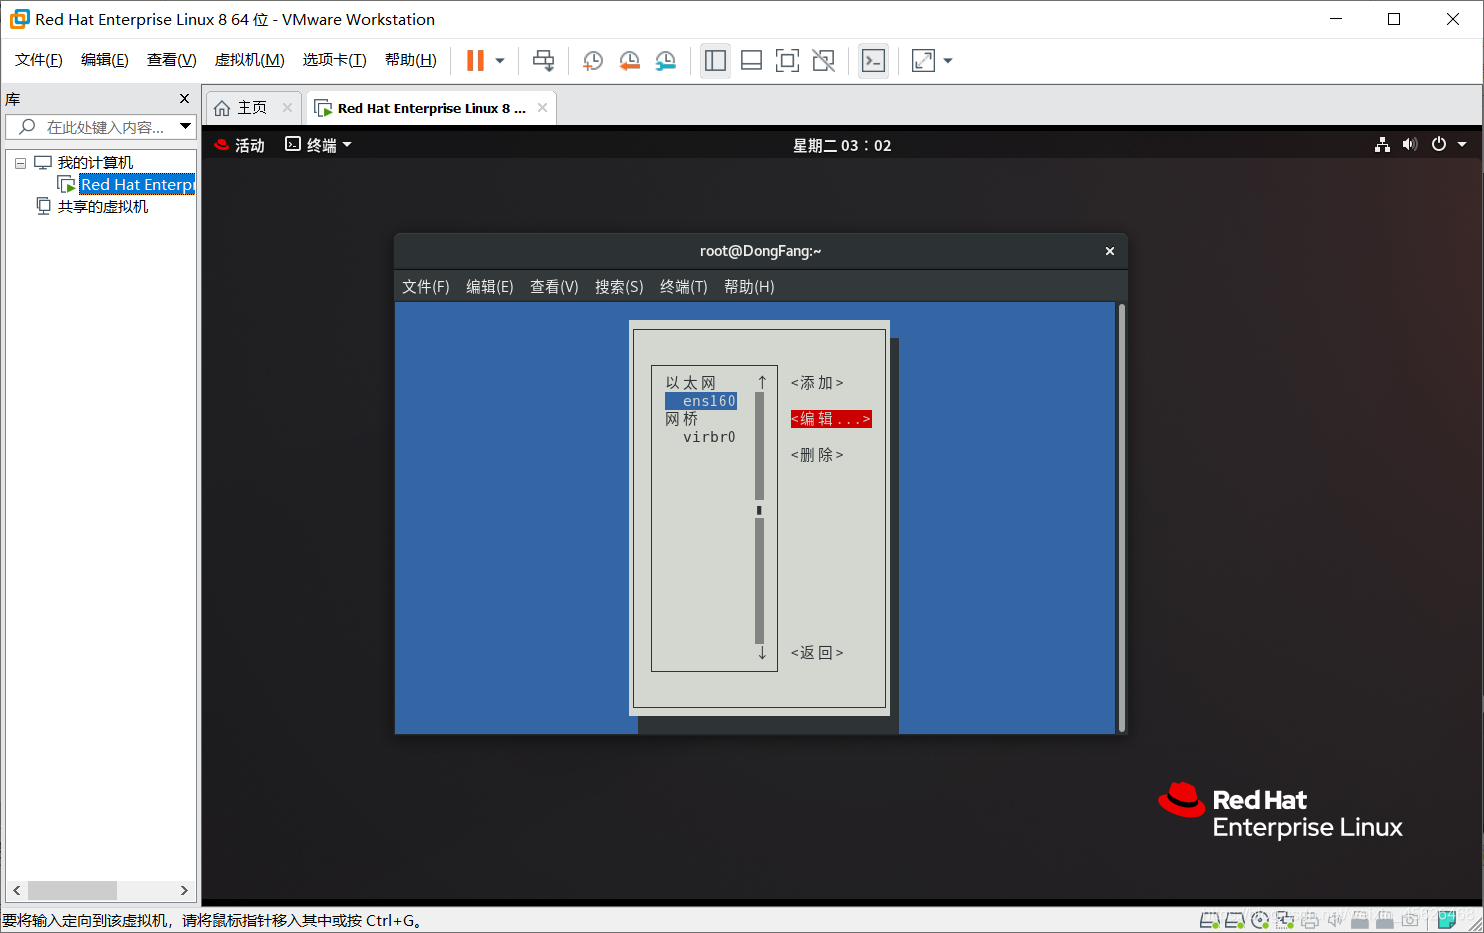The image size is (1484, 933).
Task: Toggle the library sidebar visibility
Action: pos(715,61)
